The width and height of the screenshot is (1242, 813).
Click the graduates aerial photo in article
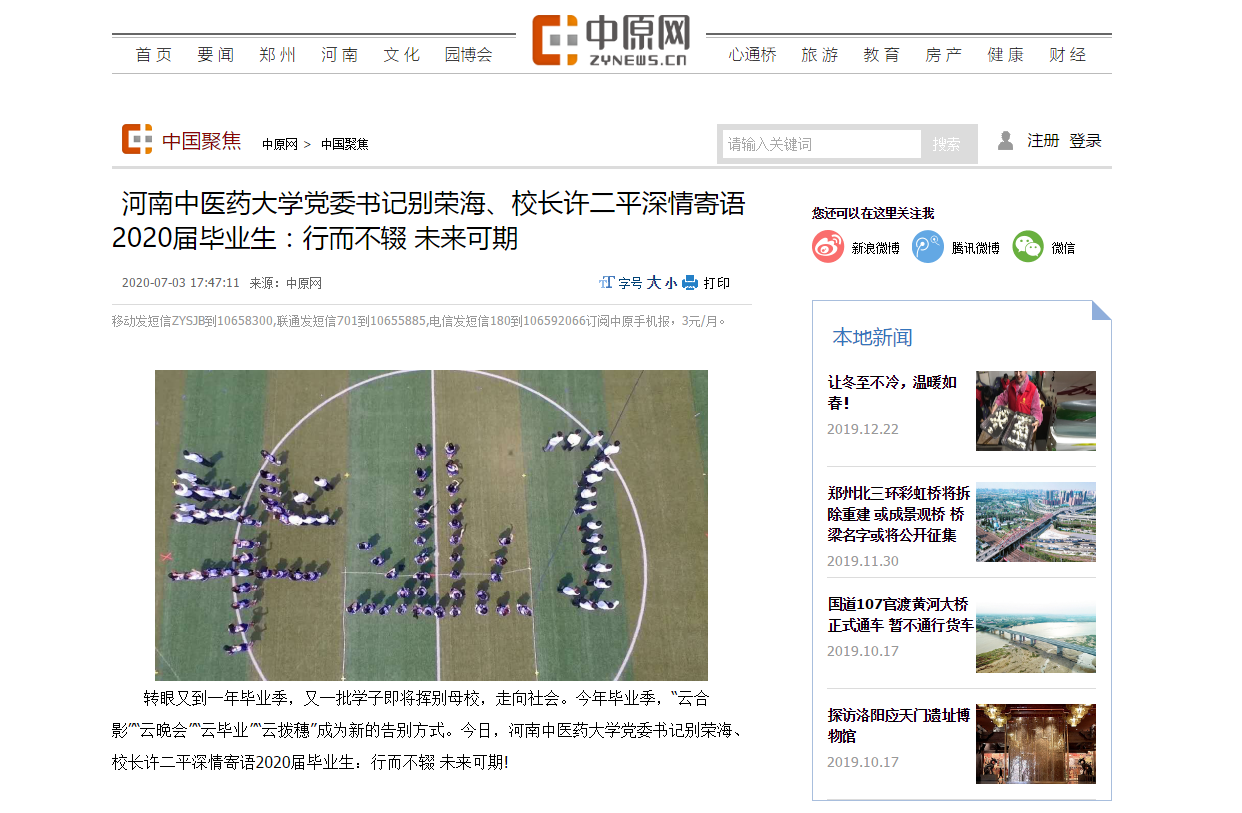tap(431, 525)
